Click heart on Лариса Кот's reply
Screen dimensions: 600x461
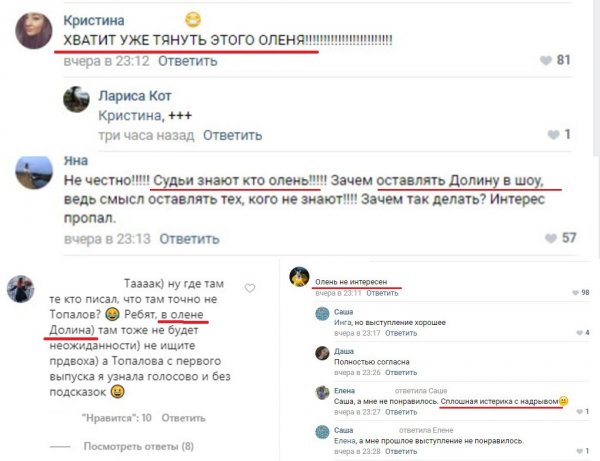point(553,135)
